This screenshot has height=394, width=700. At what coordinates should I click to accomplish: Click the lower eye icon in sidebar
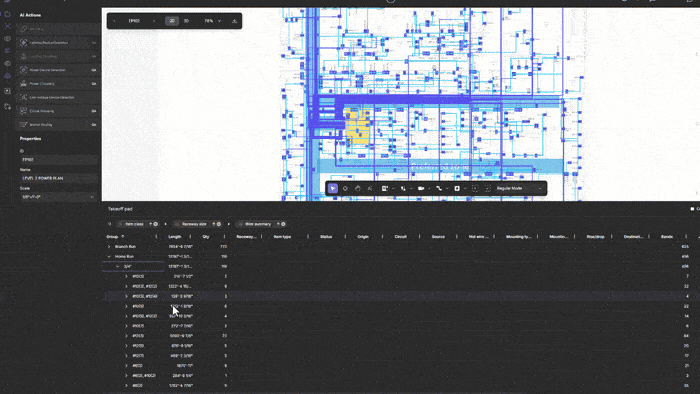[x=8, y=63]
